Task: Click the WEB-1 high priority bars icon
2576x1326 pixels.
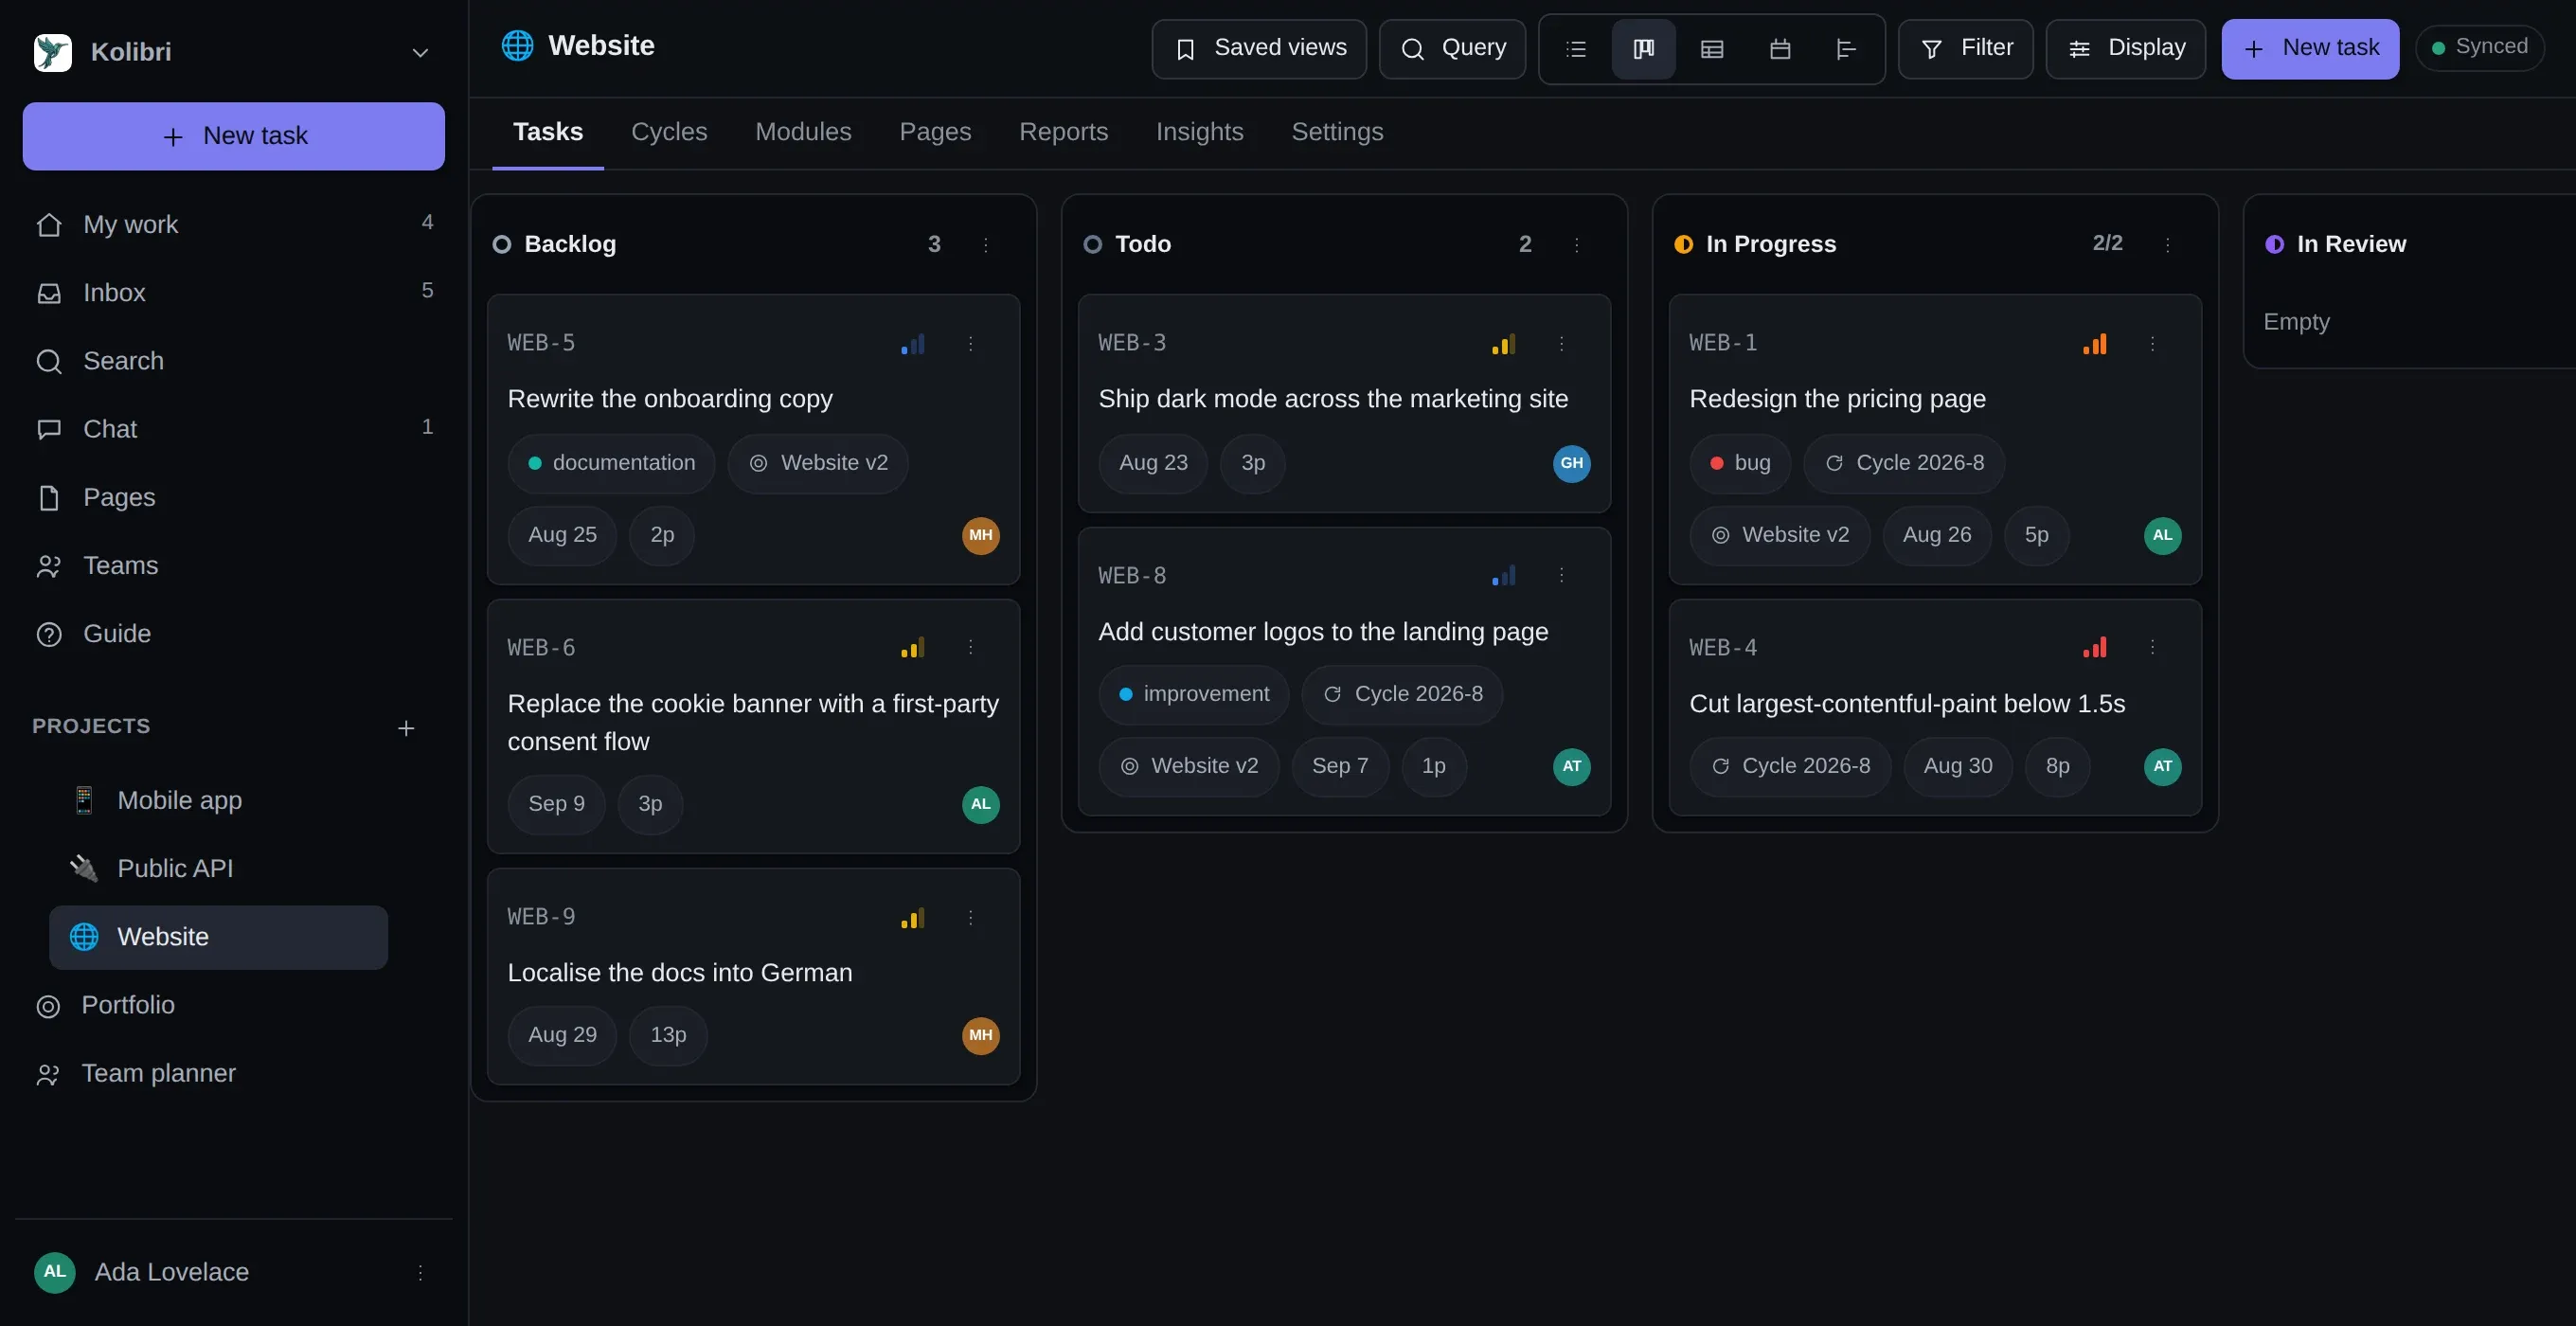Action: click(x=2094, y=344)
